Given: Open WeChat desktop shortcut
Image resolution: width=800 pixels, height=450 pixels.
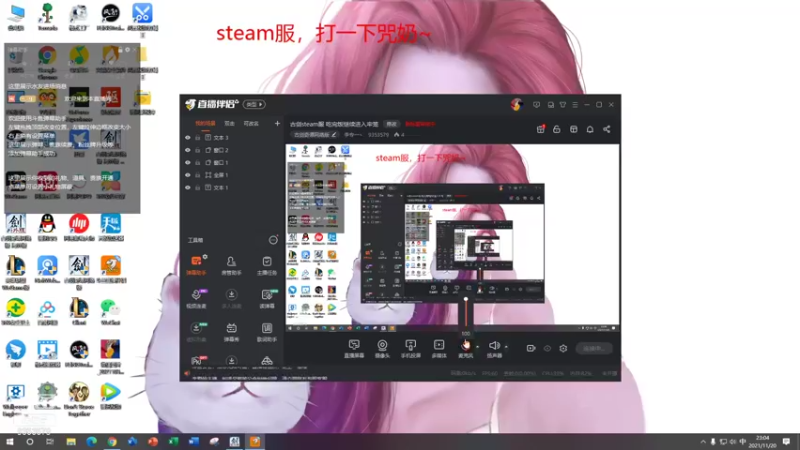Looking at the screenshot, I should pos(110,312).
